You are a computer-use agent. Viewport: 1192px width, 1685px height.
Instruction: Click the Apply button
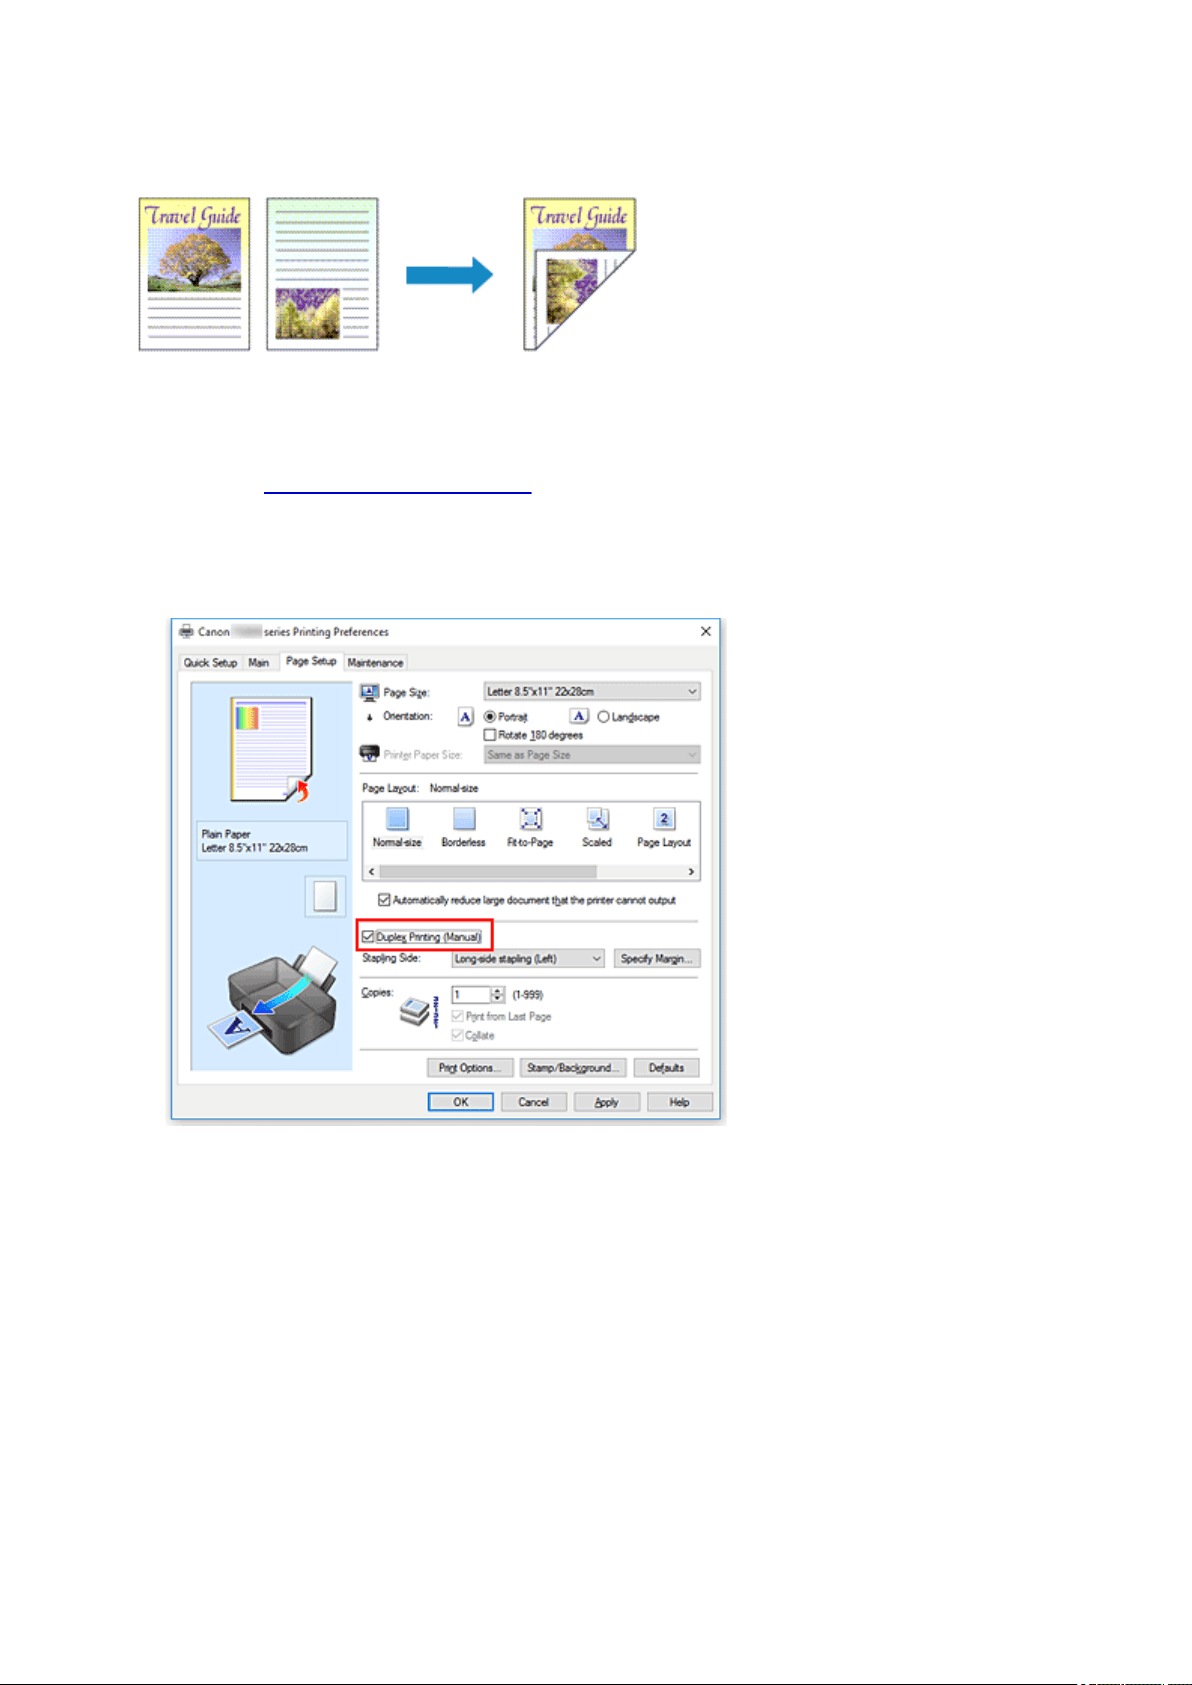(x=607, y=1102)
